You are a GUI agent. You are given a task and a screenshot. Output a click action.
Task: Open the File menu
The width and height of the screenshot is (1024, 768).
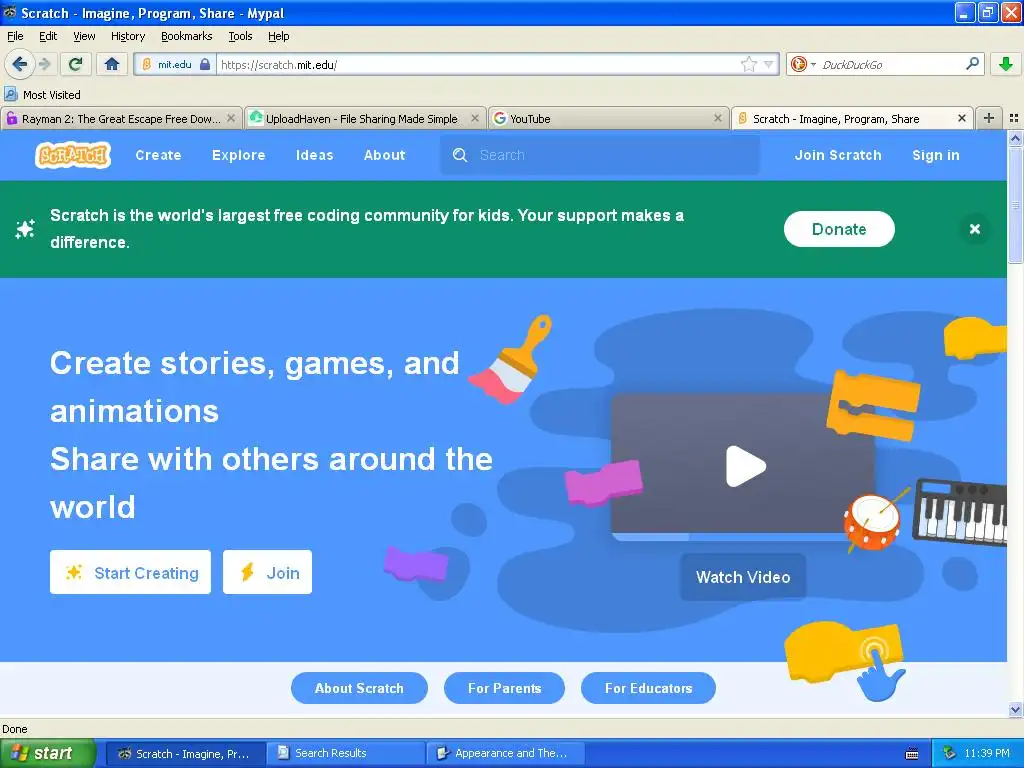click(x=15, y=36)
